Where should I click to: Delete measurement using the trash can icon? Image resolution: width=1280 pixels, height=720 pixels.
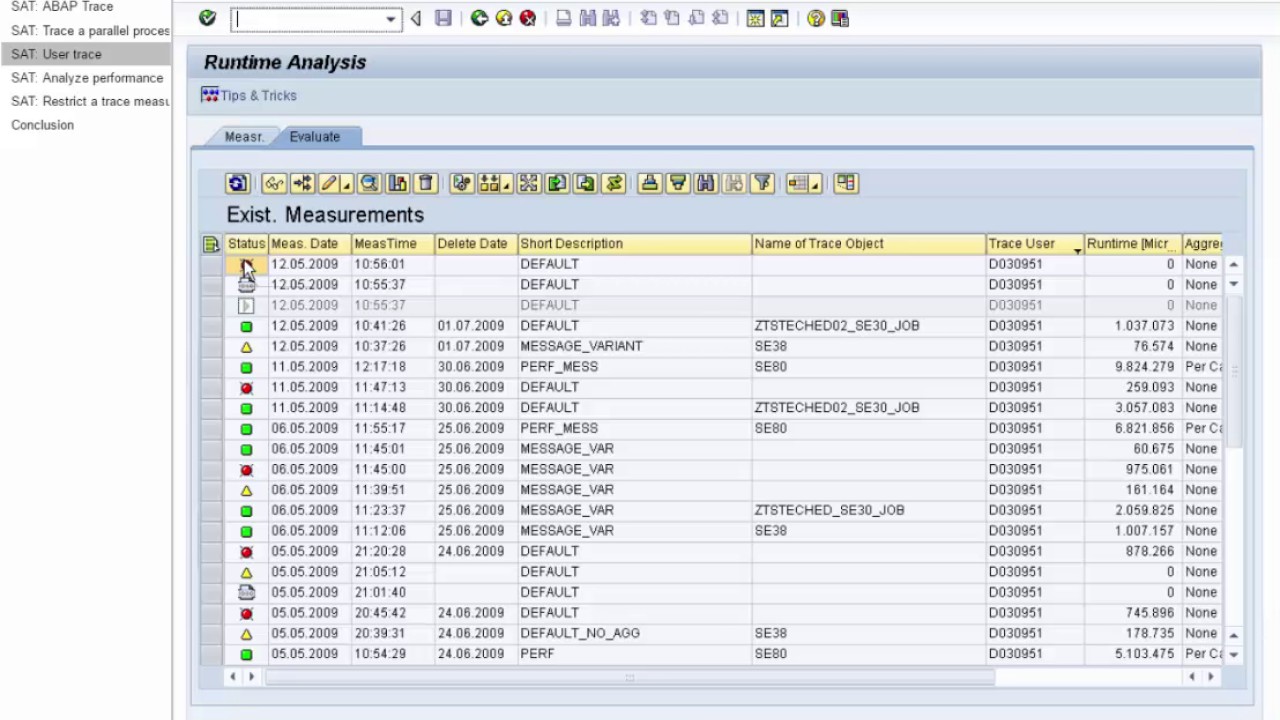tap(425, 183)
